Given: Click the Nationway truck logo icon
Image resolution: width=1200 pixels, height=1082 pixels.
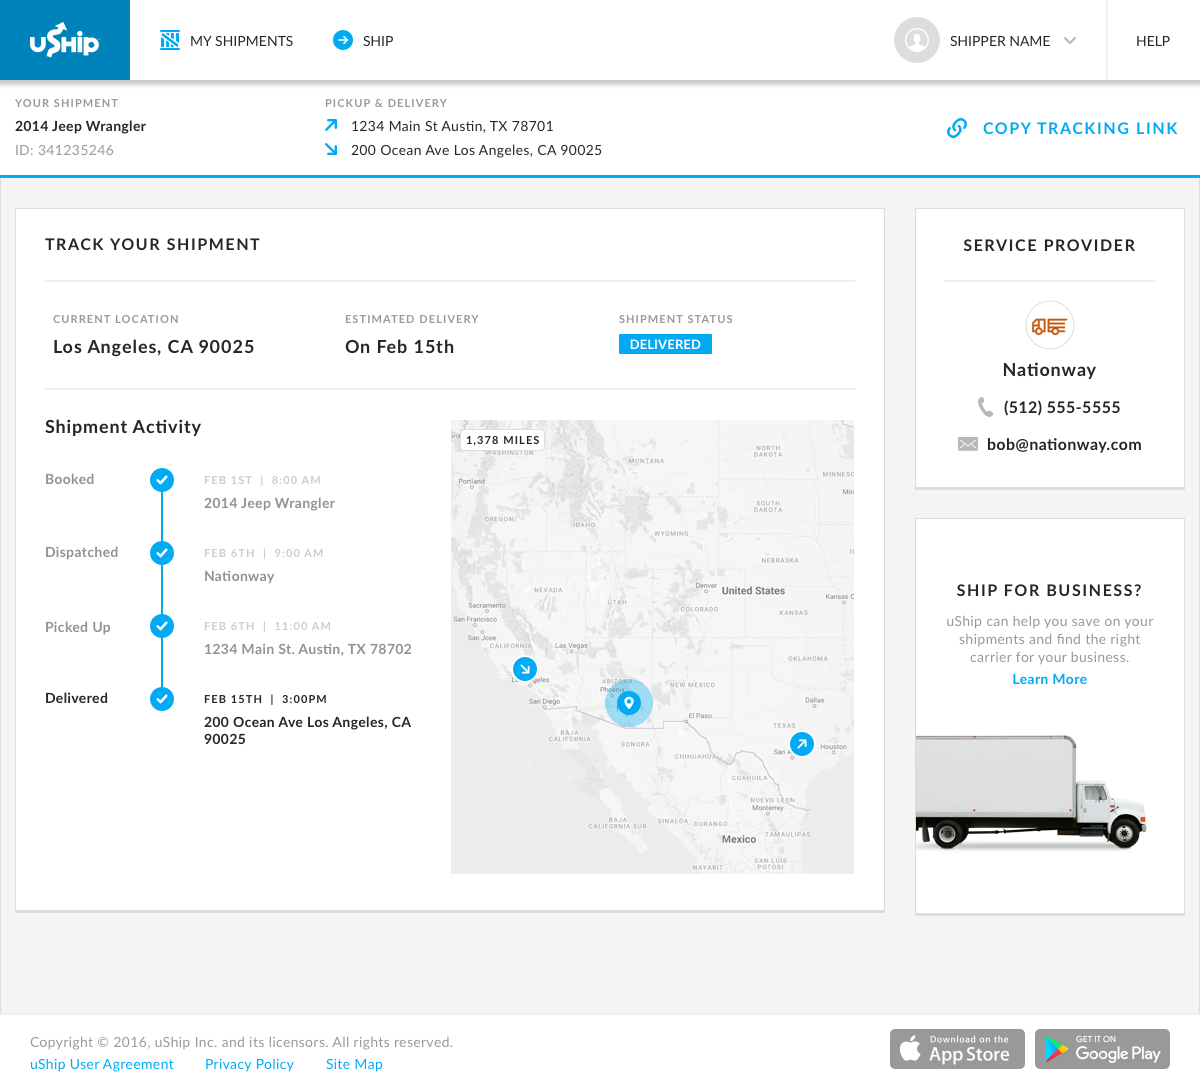Looking at the screenshot, I should (x=1049, y=326).
